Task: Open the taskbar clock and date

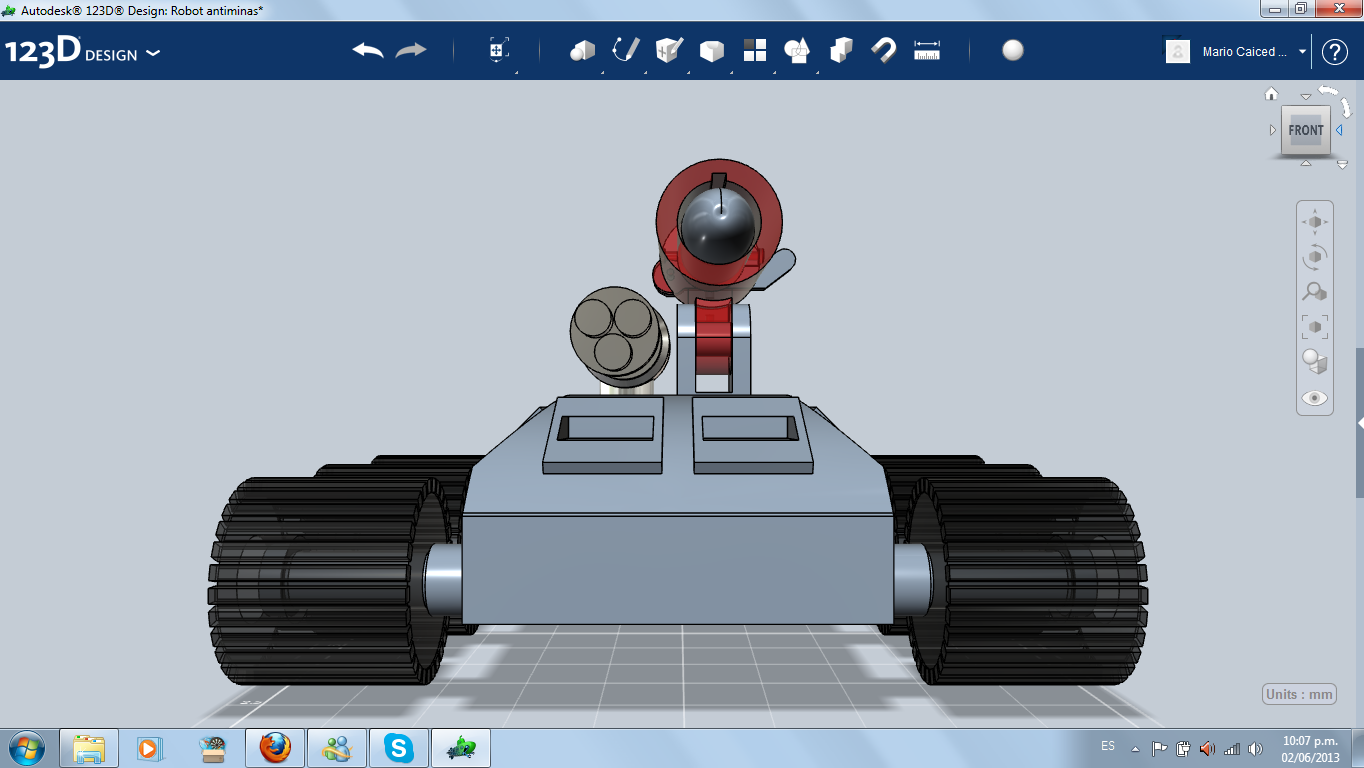Action: click(x=1310, y=748)
